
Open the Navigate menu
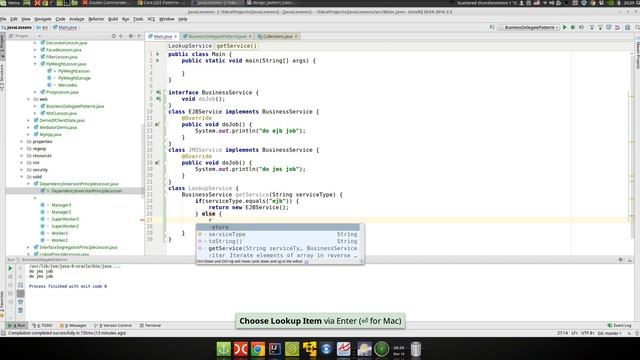tap(42, 19)
